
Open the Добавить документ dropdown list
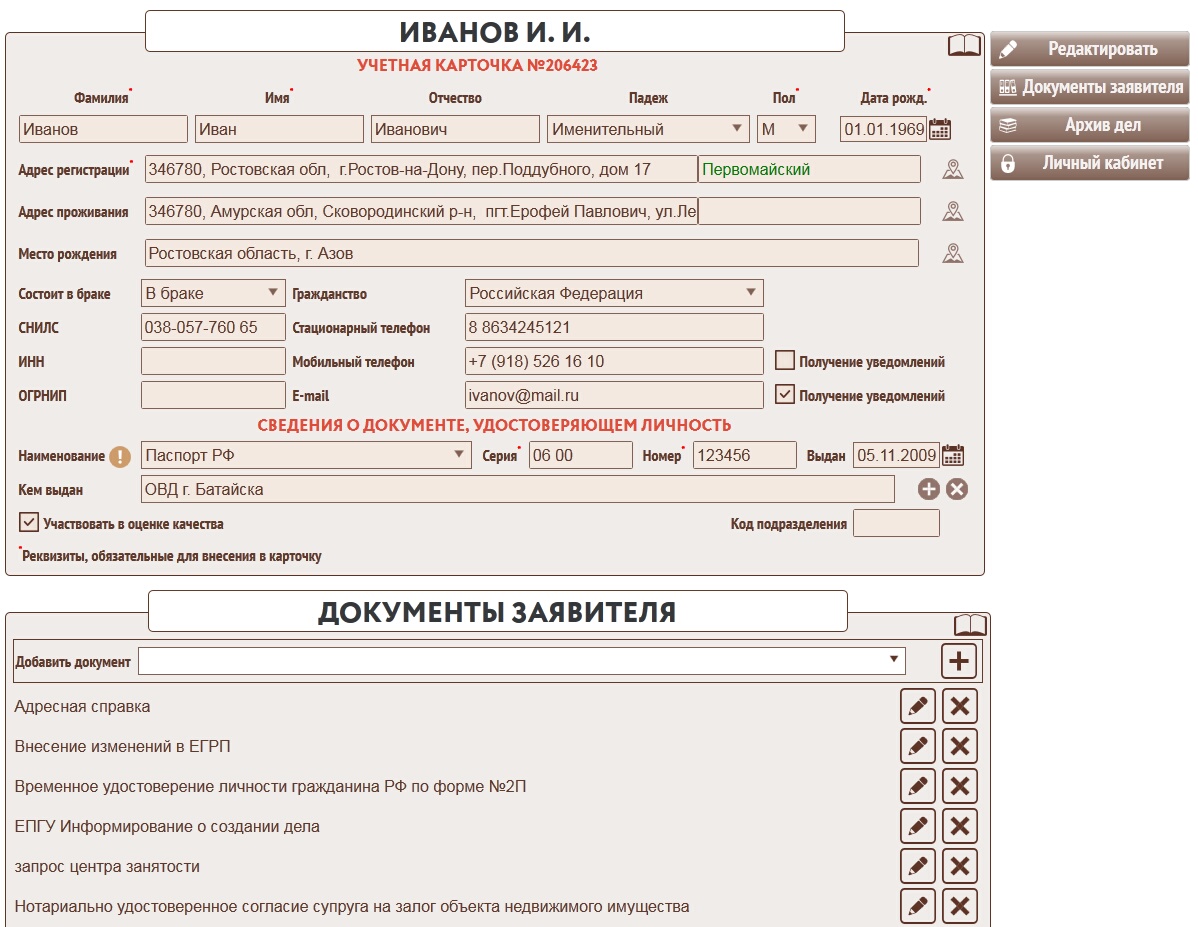521,661
